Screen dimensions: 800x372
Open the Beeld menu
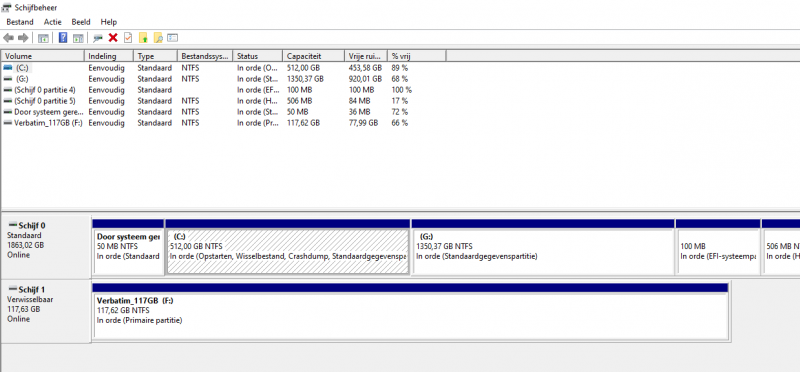[x=81, y=22]
